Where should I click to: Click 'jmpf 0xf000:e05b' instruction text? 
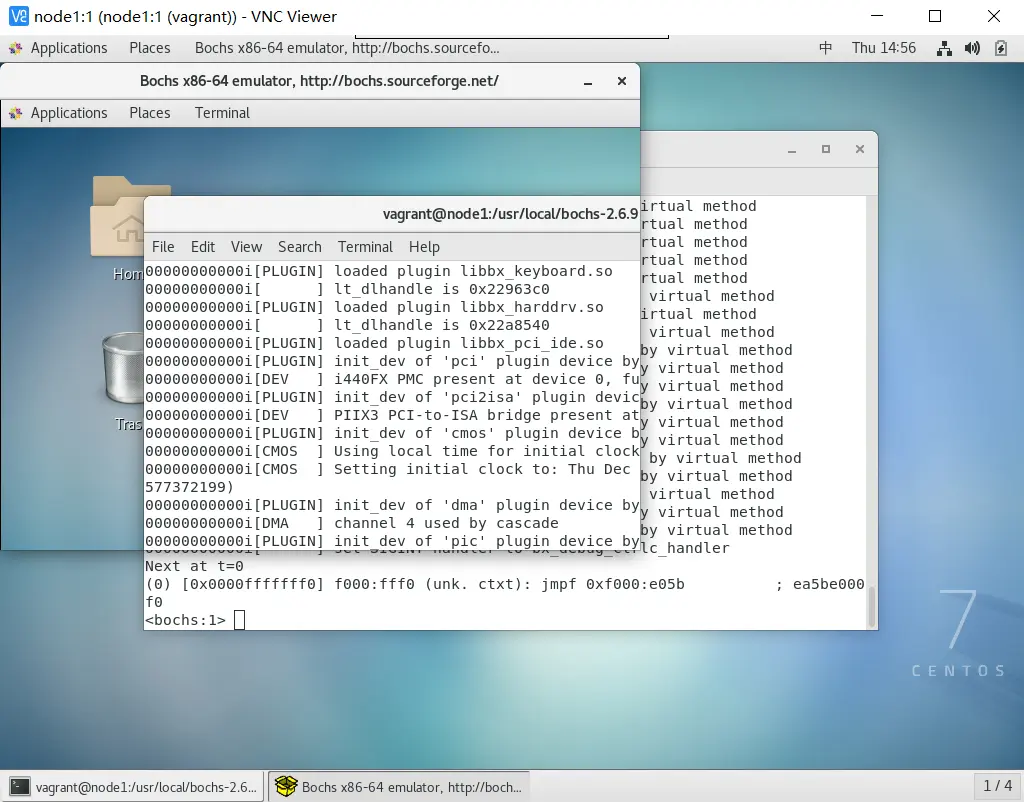pos(613,584)
